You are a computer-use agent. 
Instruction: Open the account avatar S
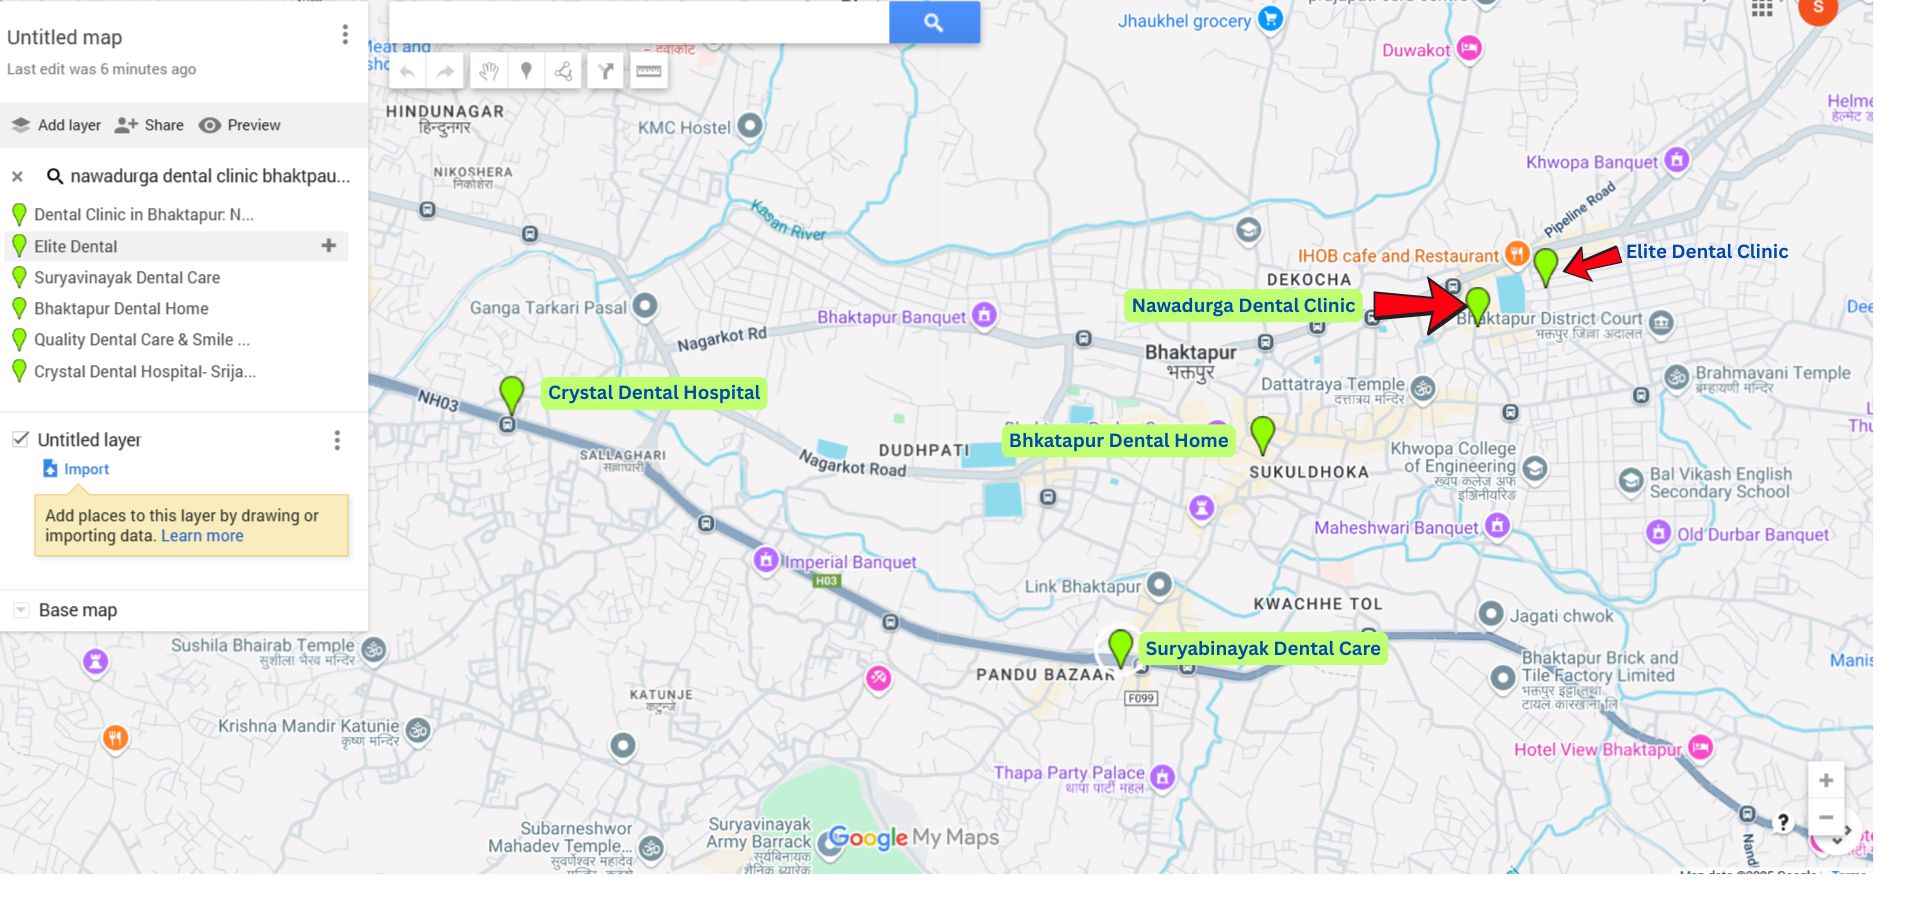coord(1818,9)
